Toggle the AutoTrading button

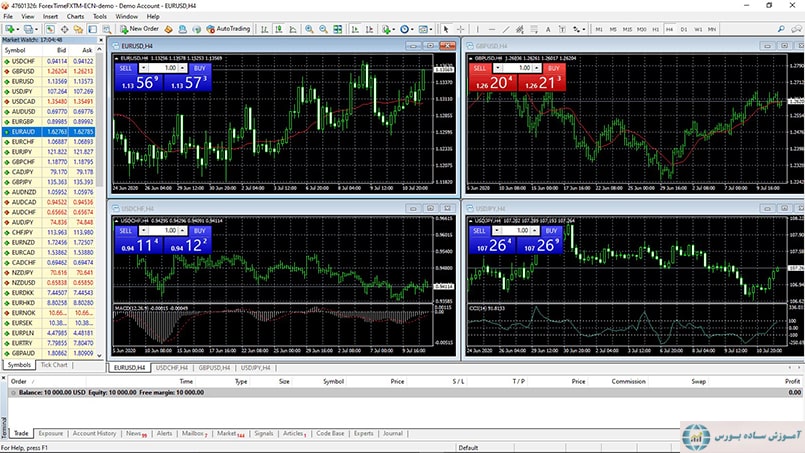point(232,29)
